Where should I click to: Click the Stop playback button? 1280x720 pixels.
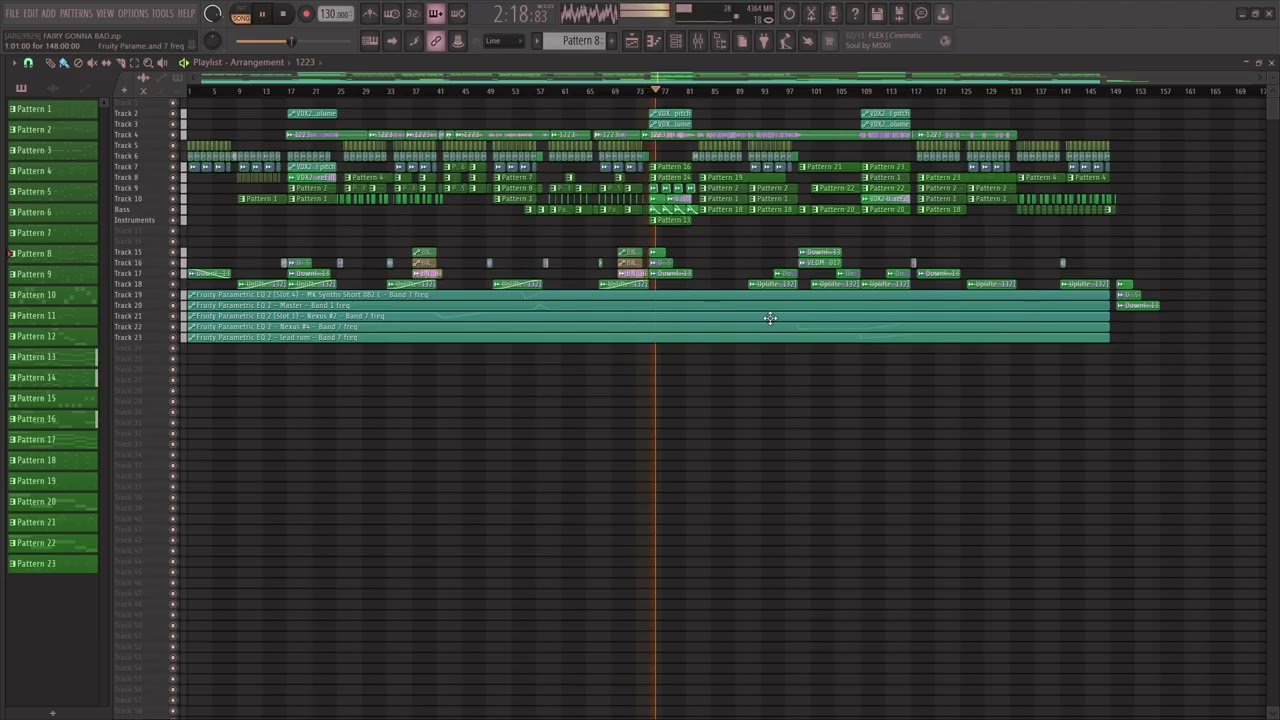(284, 14)
